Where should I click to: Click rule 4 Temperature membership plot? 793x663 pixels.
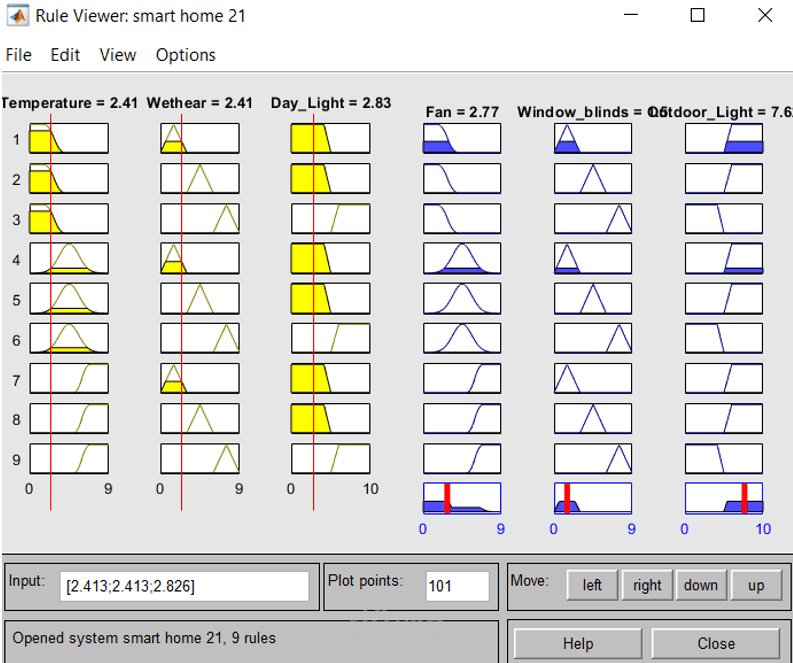69,258
